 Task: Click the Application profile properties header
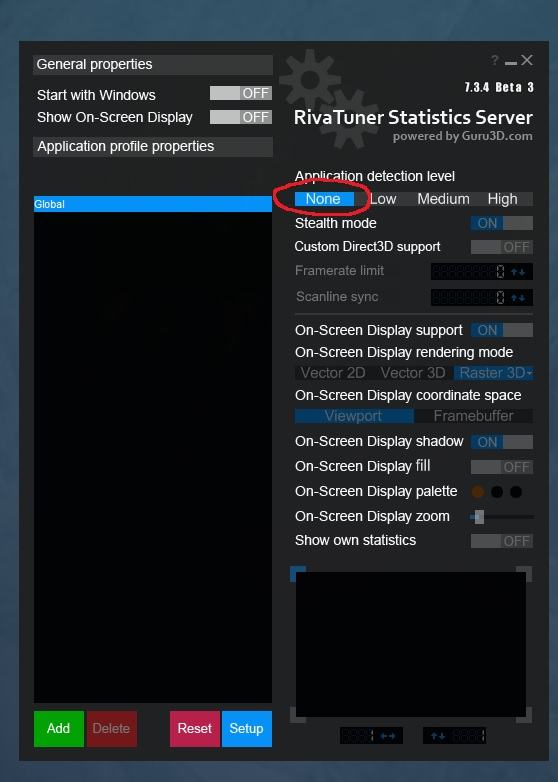click(x=153, y=147)
